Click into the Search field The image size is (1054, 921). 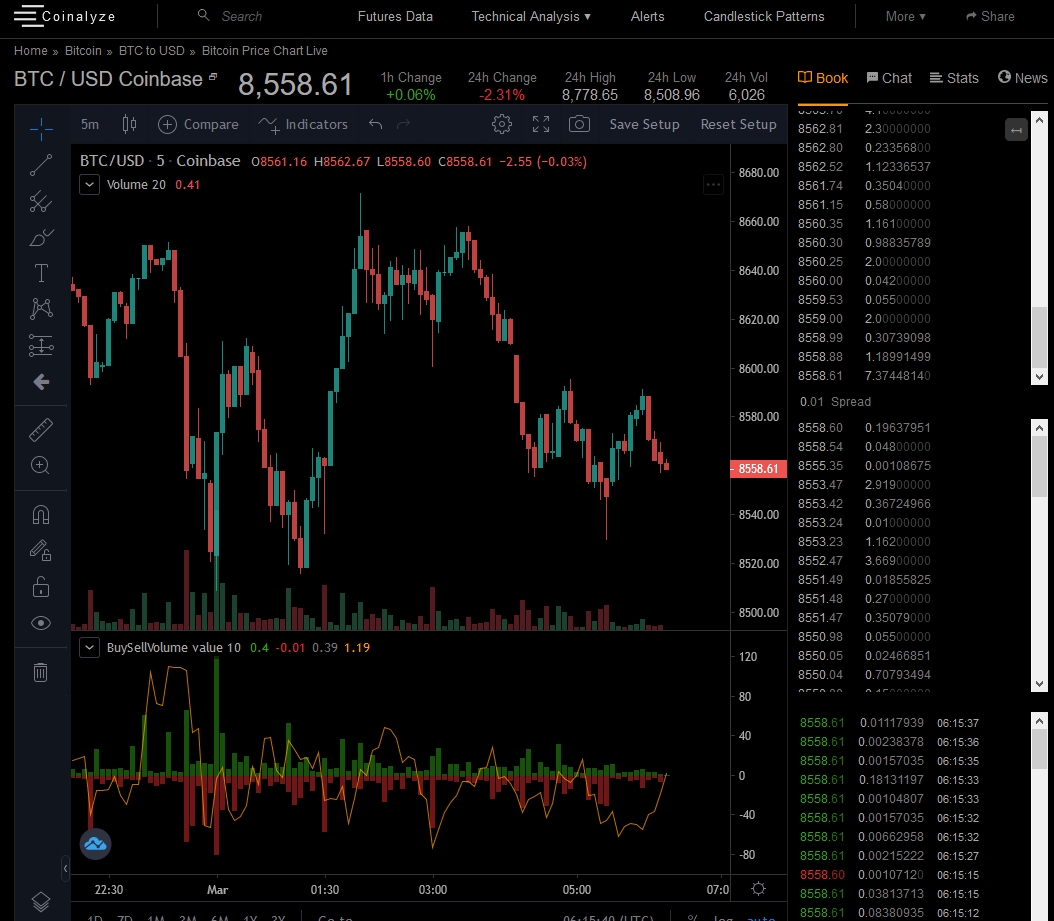pos(242,16)
